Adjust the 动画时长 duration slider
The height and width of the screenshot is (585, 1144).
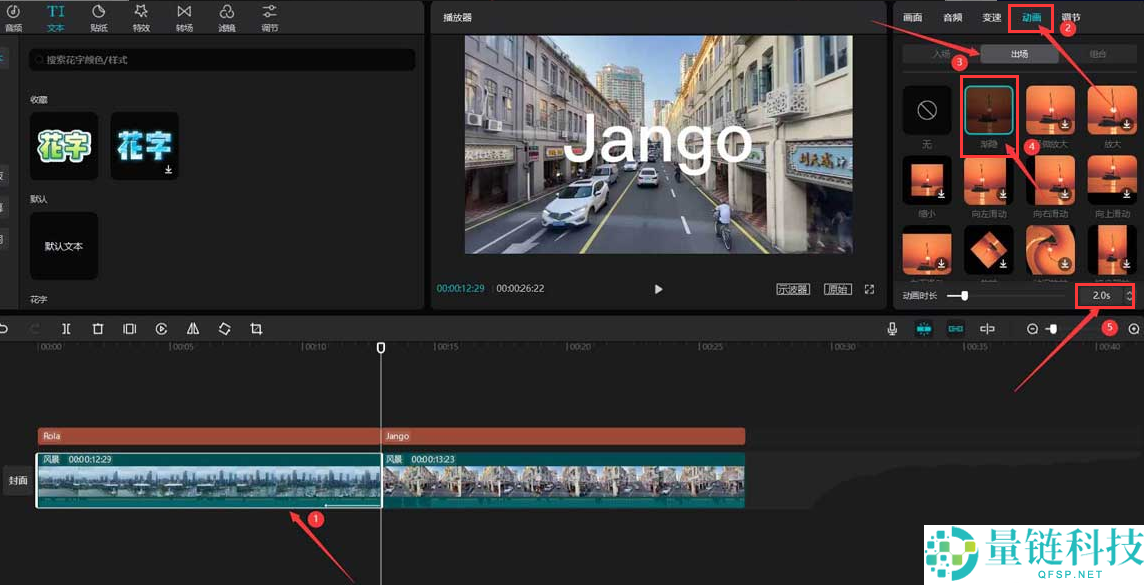pos(964,296)
